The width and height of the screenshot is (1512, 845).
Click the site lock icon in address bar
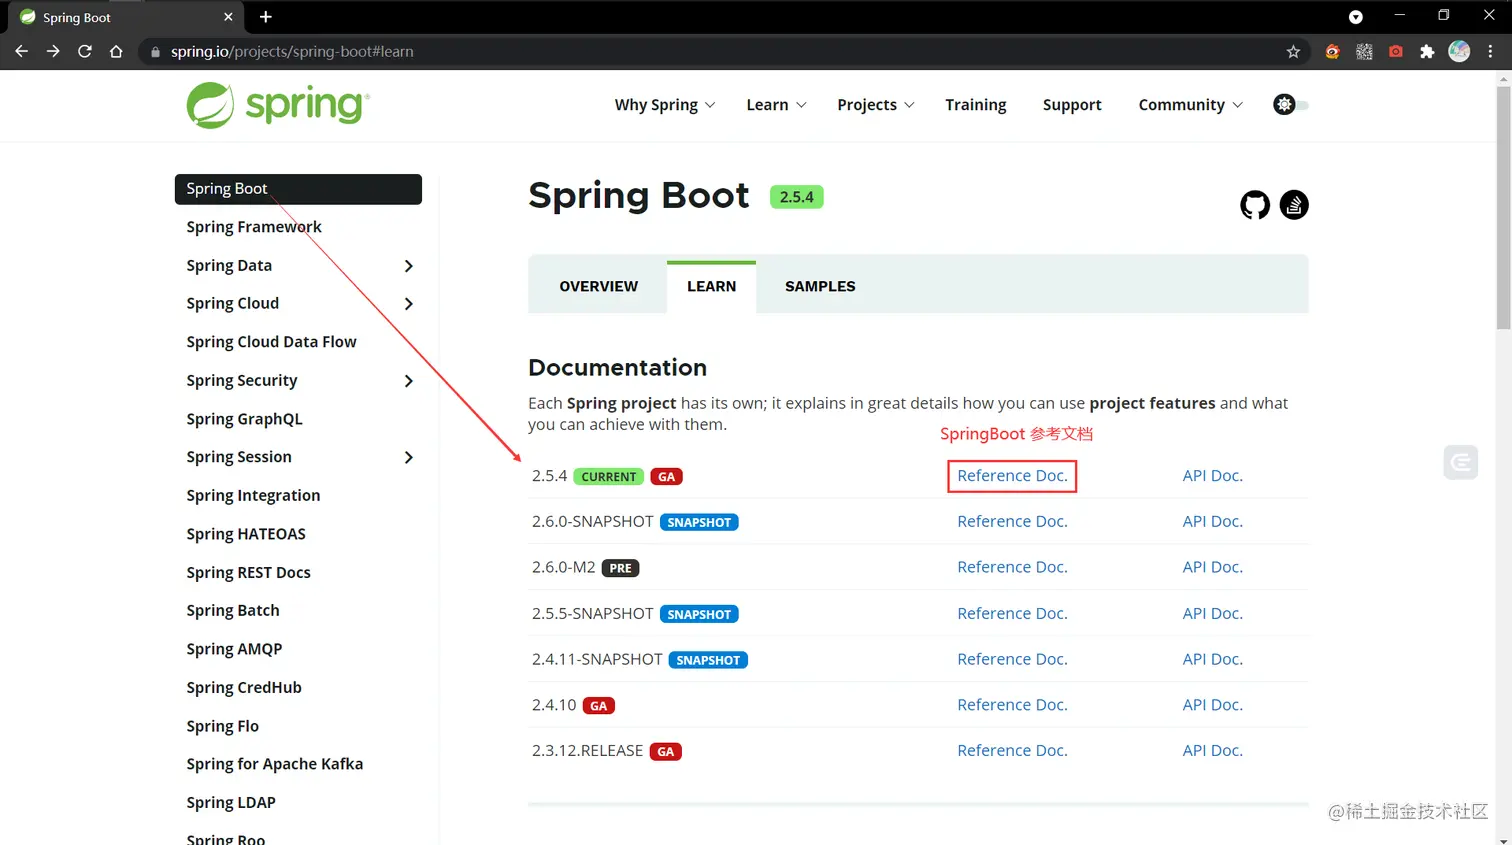click(x=155, y=52)
